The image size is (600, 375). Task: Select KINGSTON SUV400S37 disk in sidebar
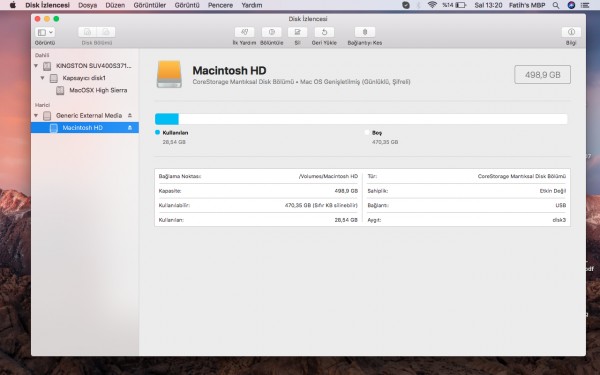[x=85, y=66]
